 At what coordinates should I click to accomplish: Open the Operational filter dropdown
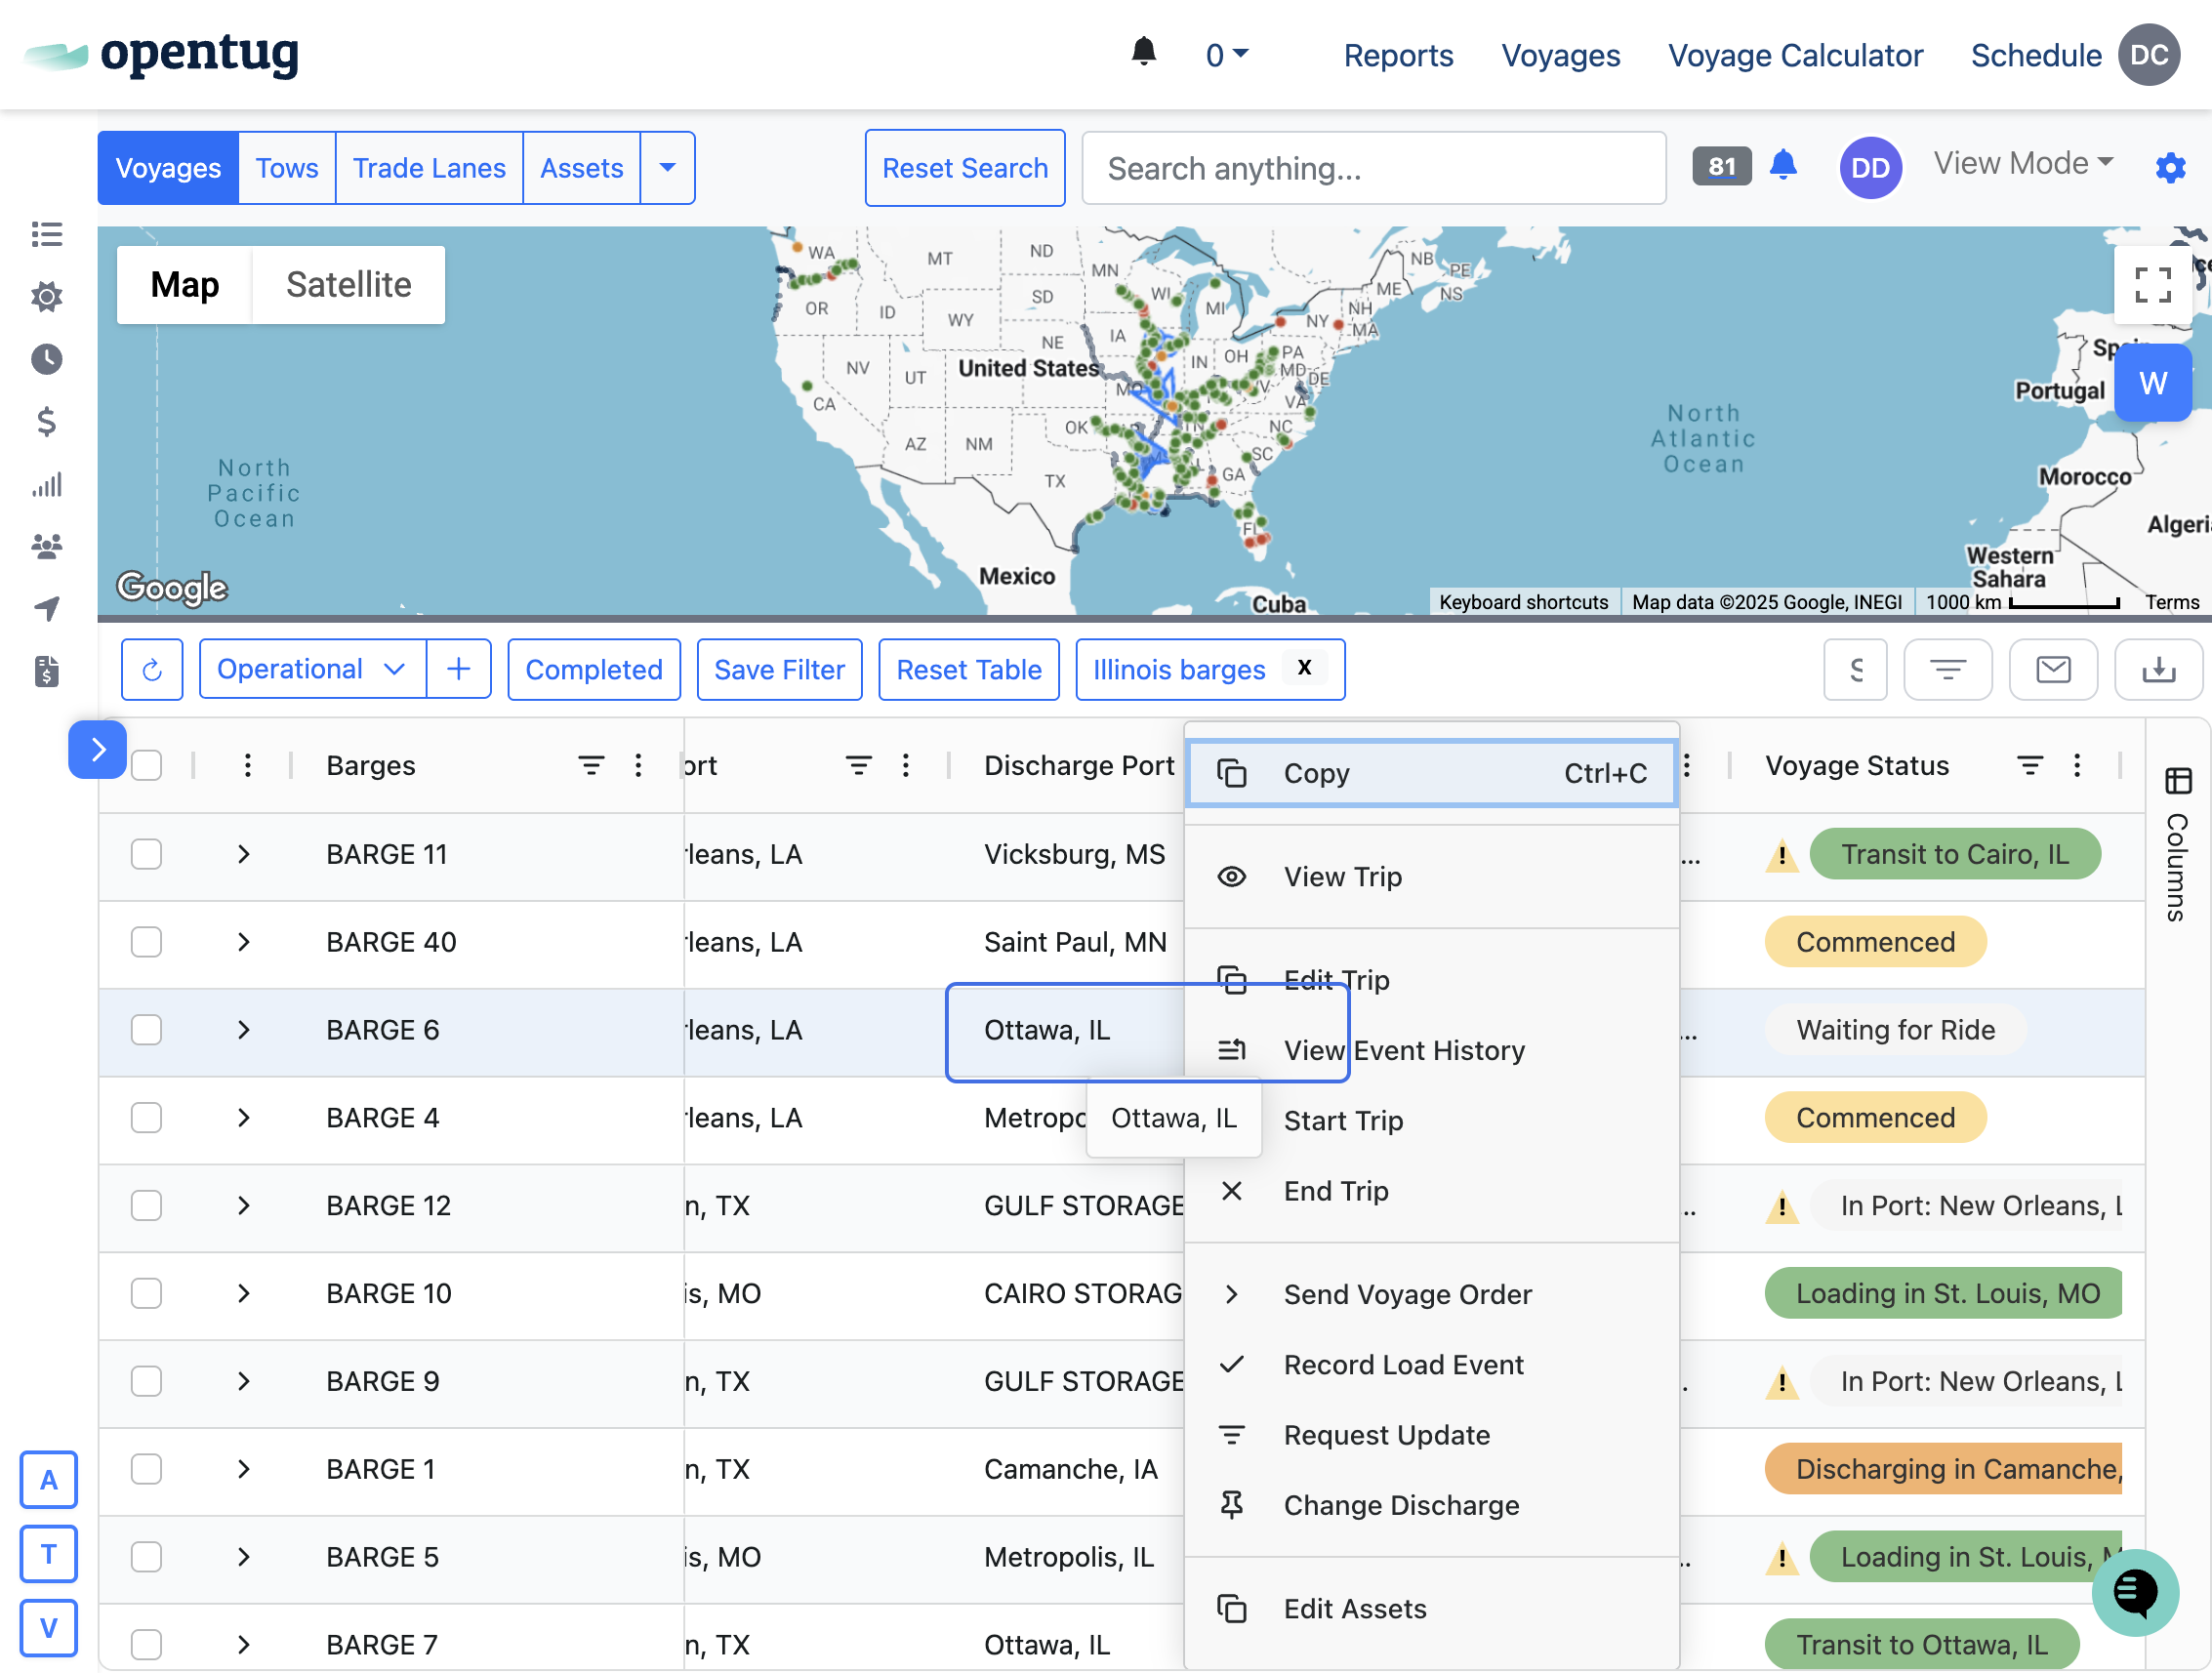pos(311,669)
